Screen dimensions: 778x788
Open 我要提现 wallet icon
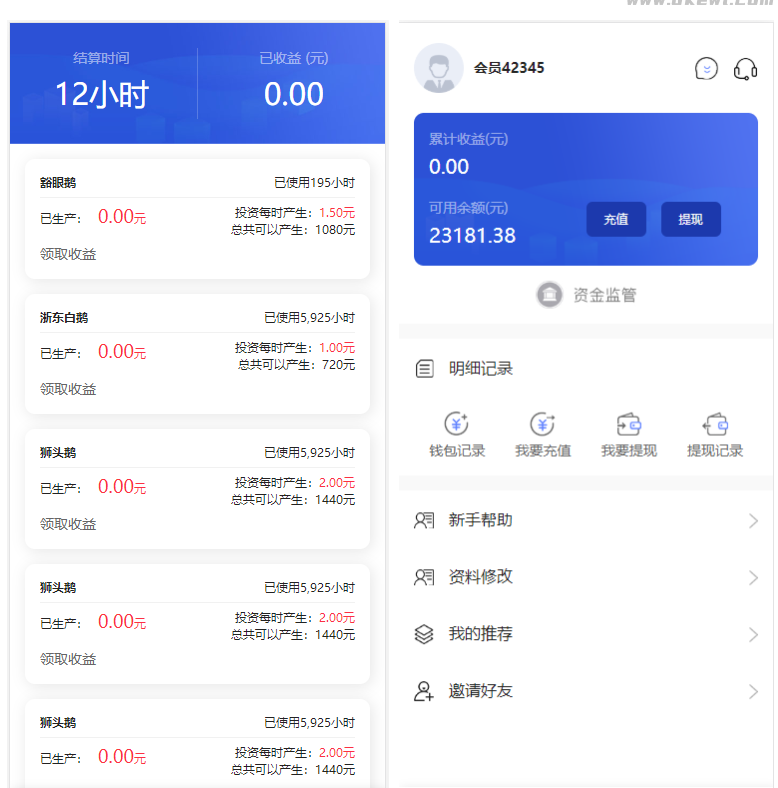click(x=629, y=424)
